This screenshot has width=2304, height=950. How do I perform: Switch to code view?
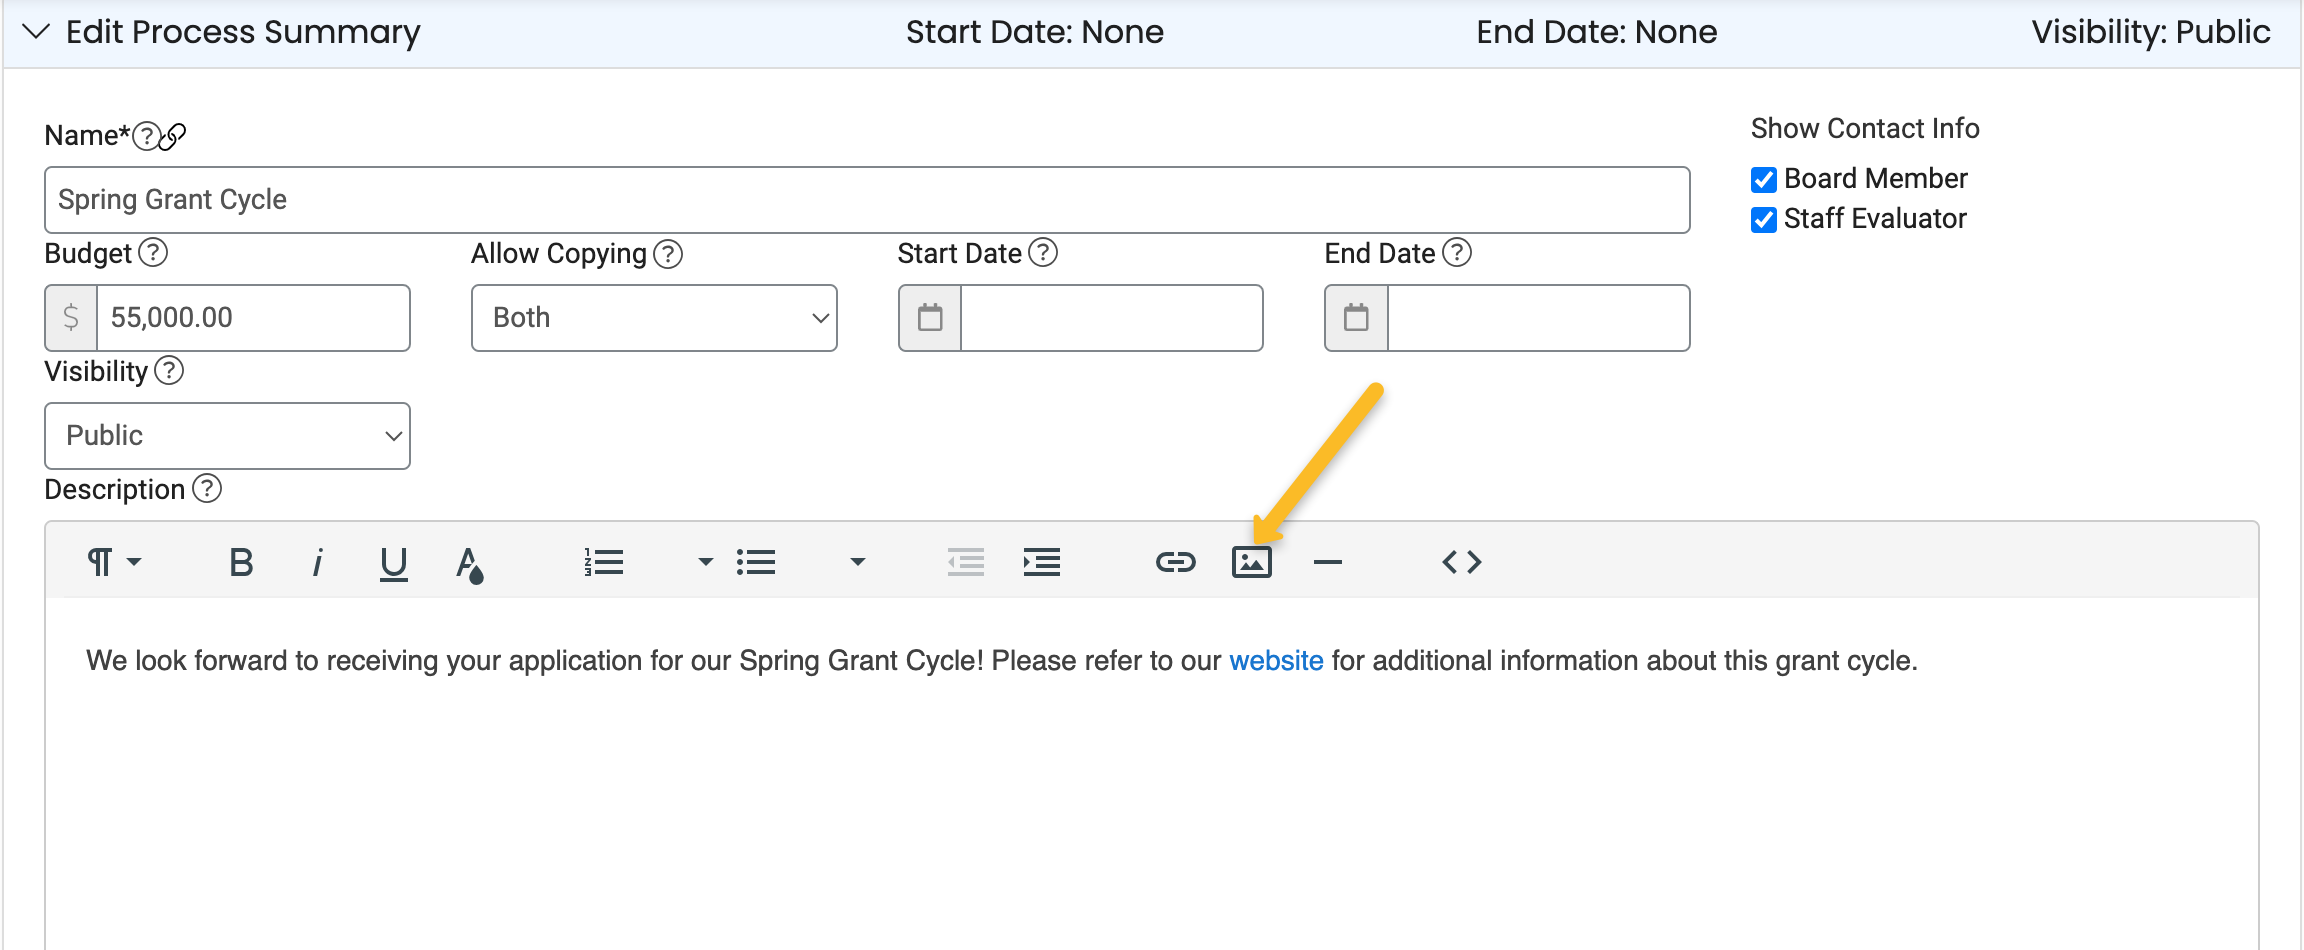pyautogui.click(x=1462, y=562)
